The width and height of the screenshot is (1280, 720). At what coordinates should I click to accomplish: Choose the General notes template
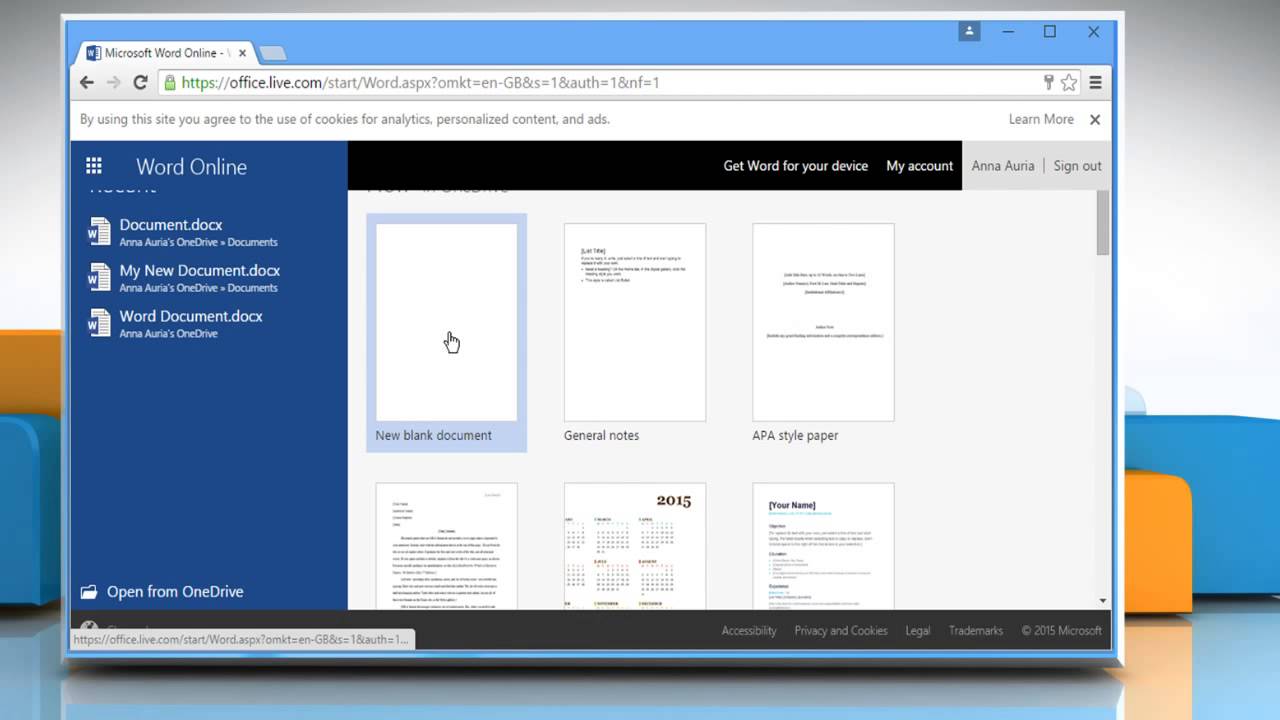(635, 322)
